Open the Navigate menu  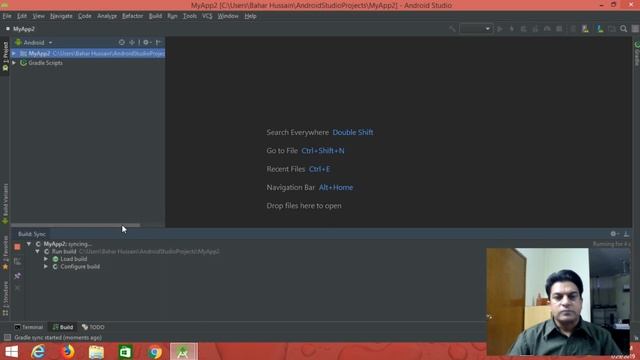coord(61,16)
